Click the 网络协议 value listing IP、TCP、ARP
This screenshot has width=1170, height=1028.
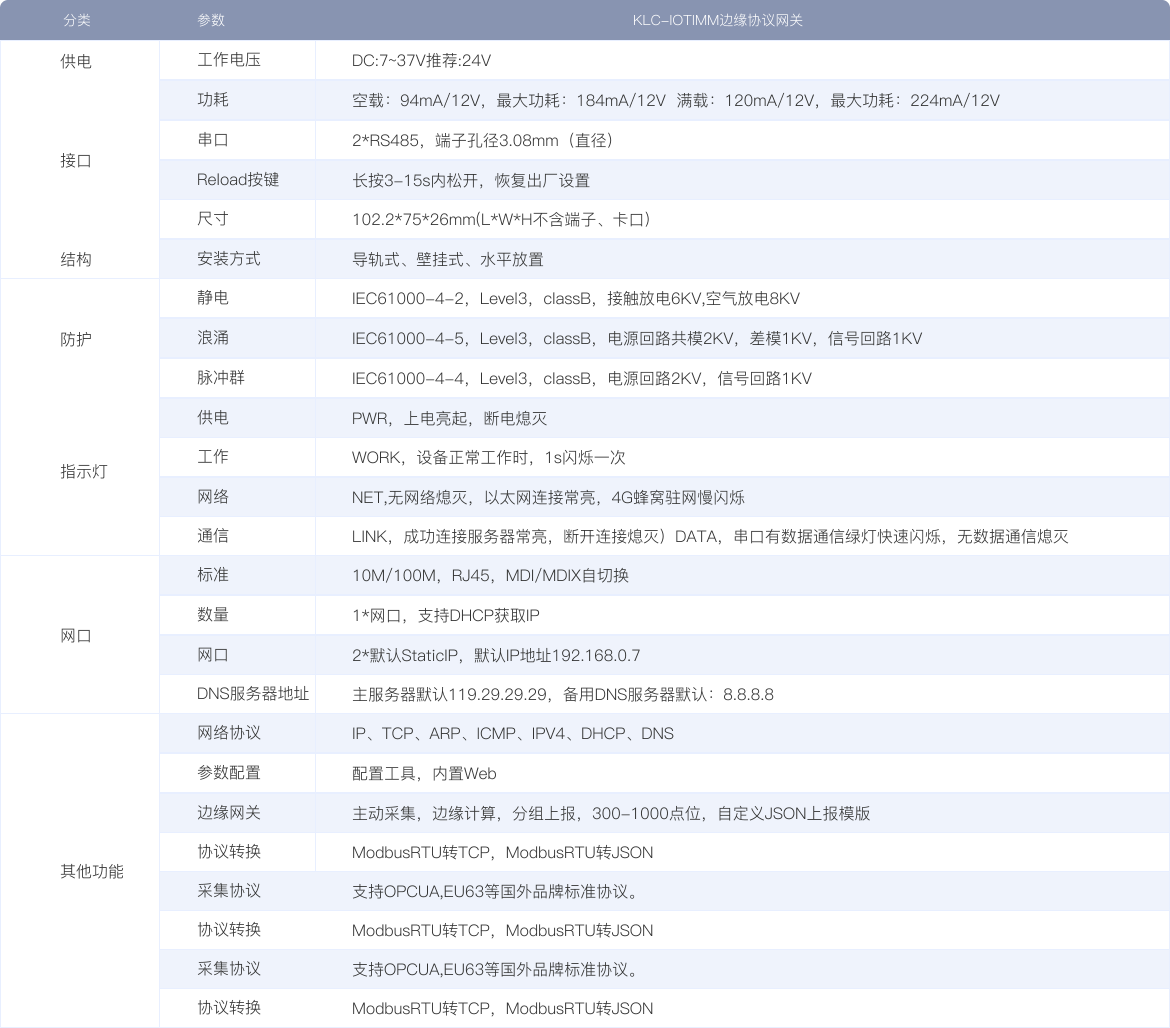(x=510, y=733)
